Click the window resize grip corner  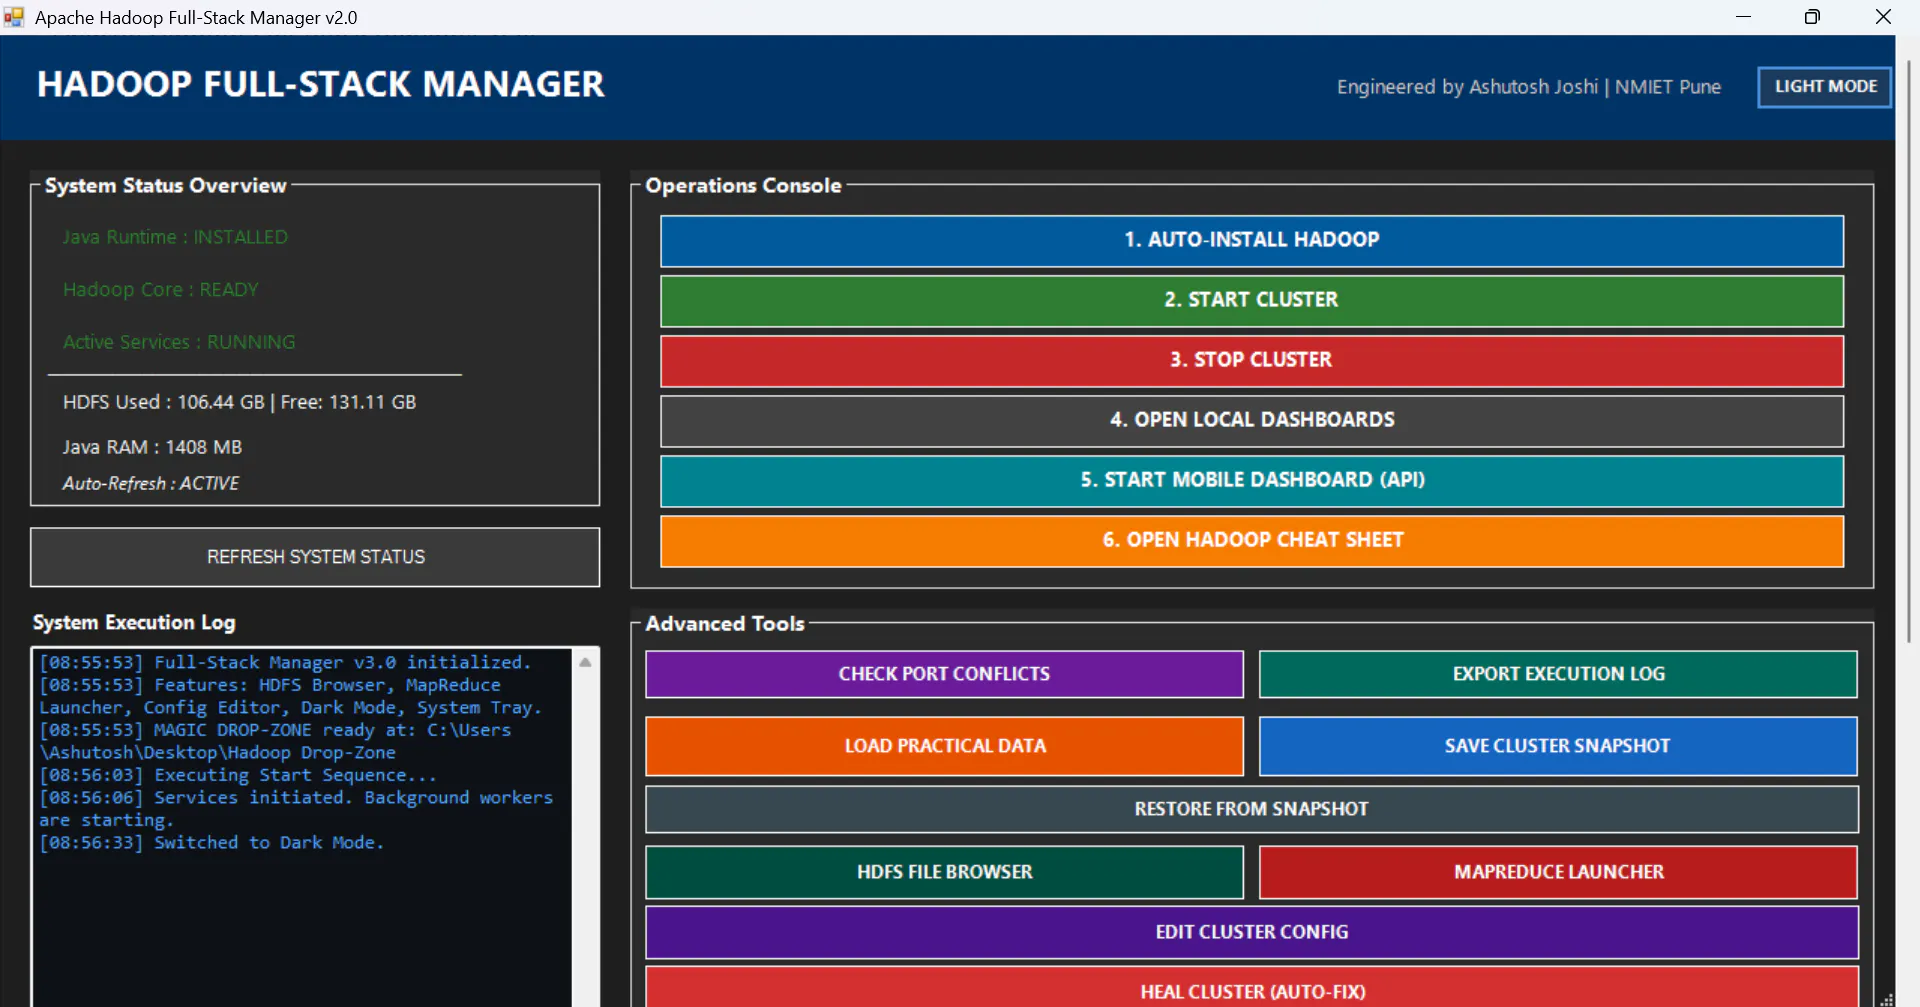tap(1886, 999)
